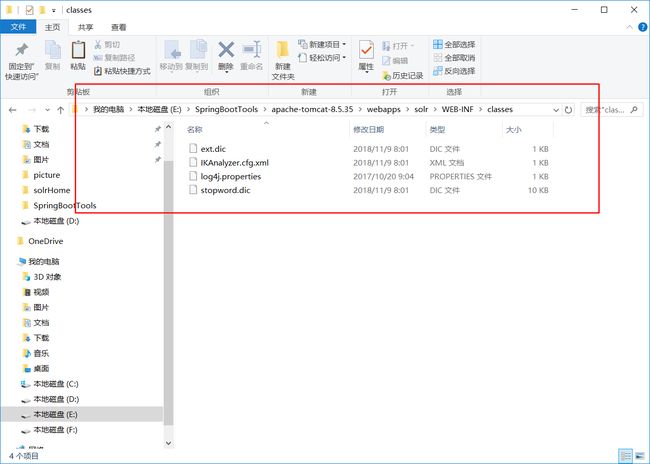Screen dimensions: 650x464
Task: Switch to large icons view layout
Action: click(640, 456)
